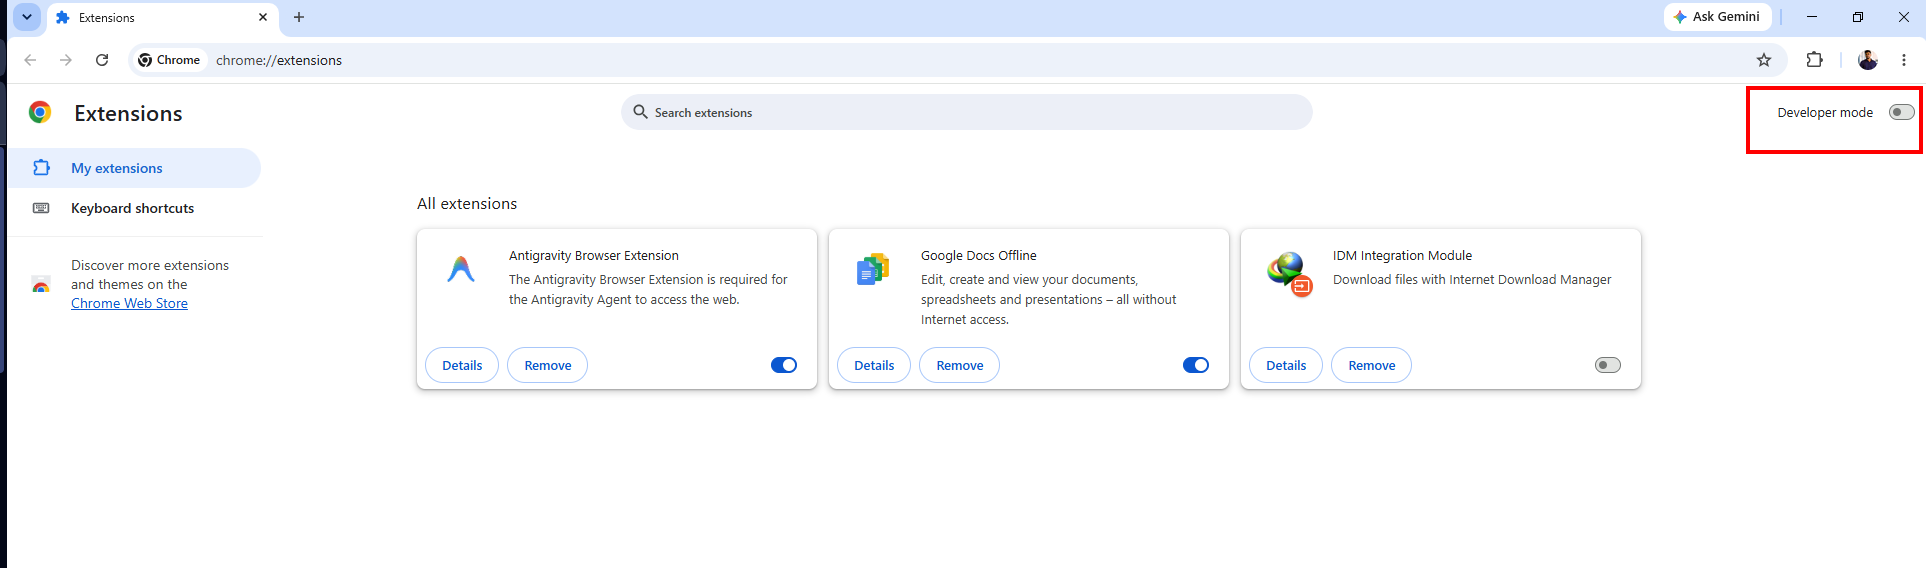Enable the IDM Integration Module toggle
This screenshot has height=568, width=1926.
[x=1608, y=365]
